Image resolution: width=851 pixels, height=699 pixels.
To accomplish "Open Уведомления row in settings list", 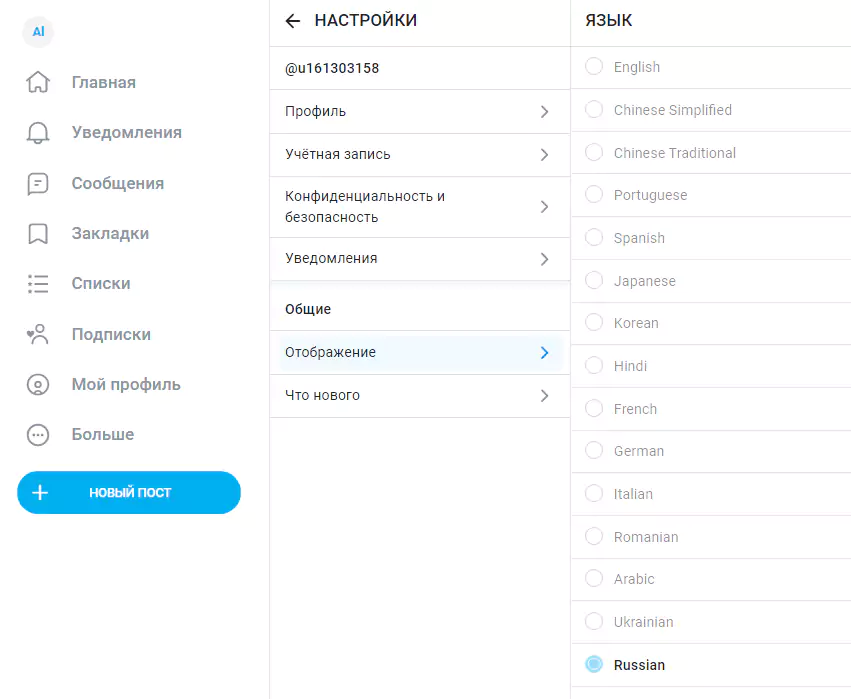I will (420, 259).
